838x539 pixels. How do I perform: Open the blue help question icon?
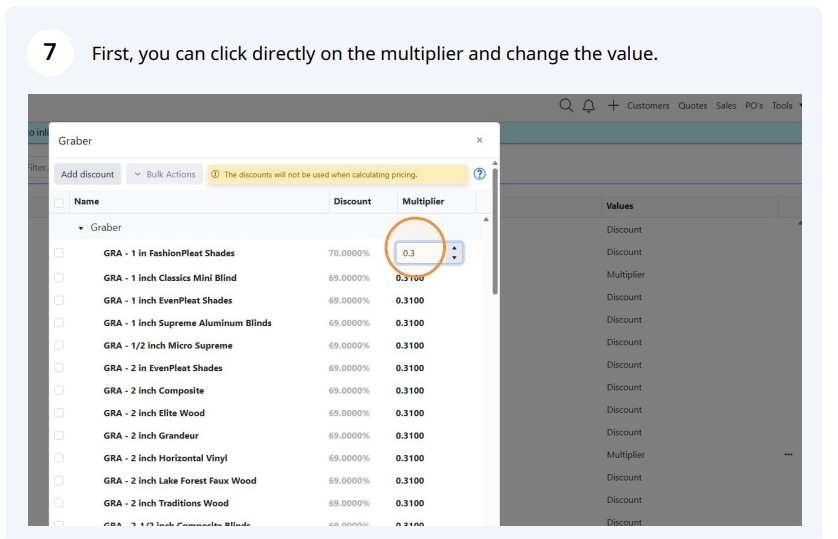pyautogui.click(x=479, y=174)
